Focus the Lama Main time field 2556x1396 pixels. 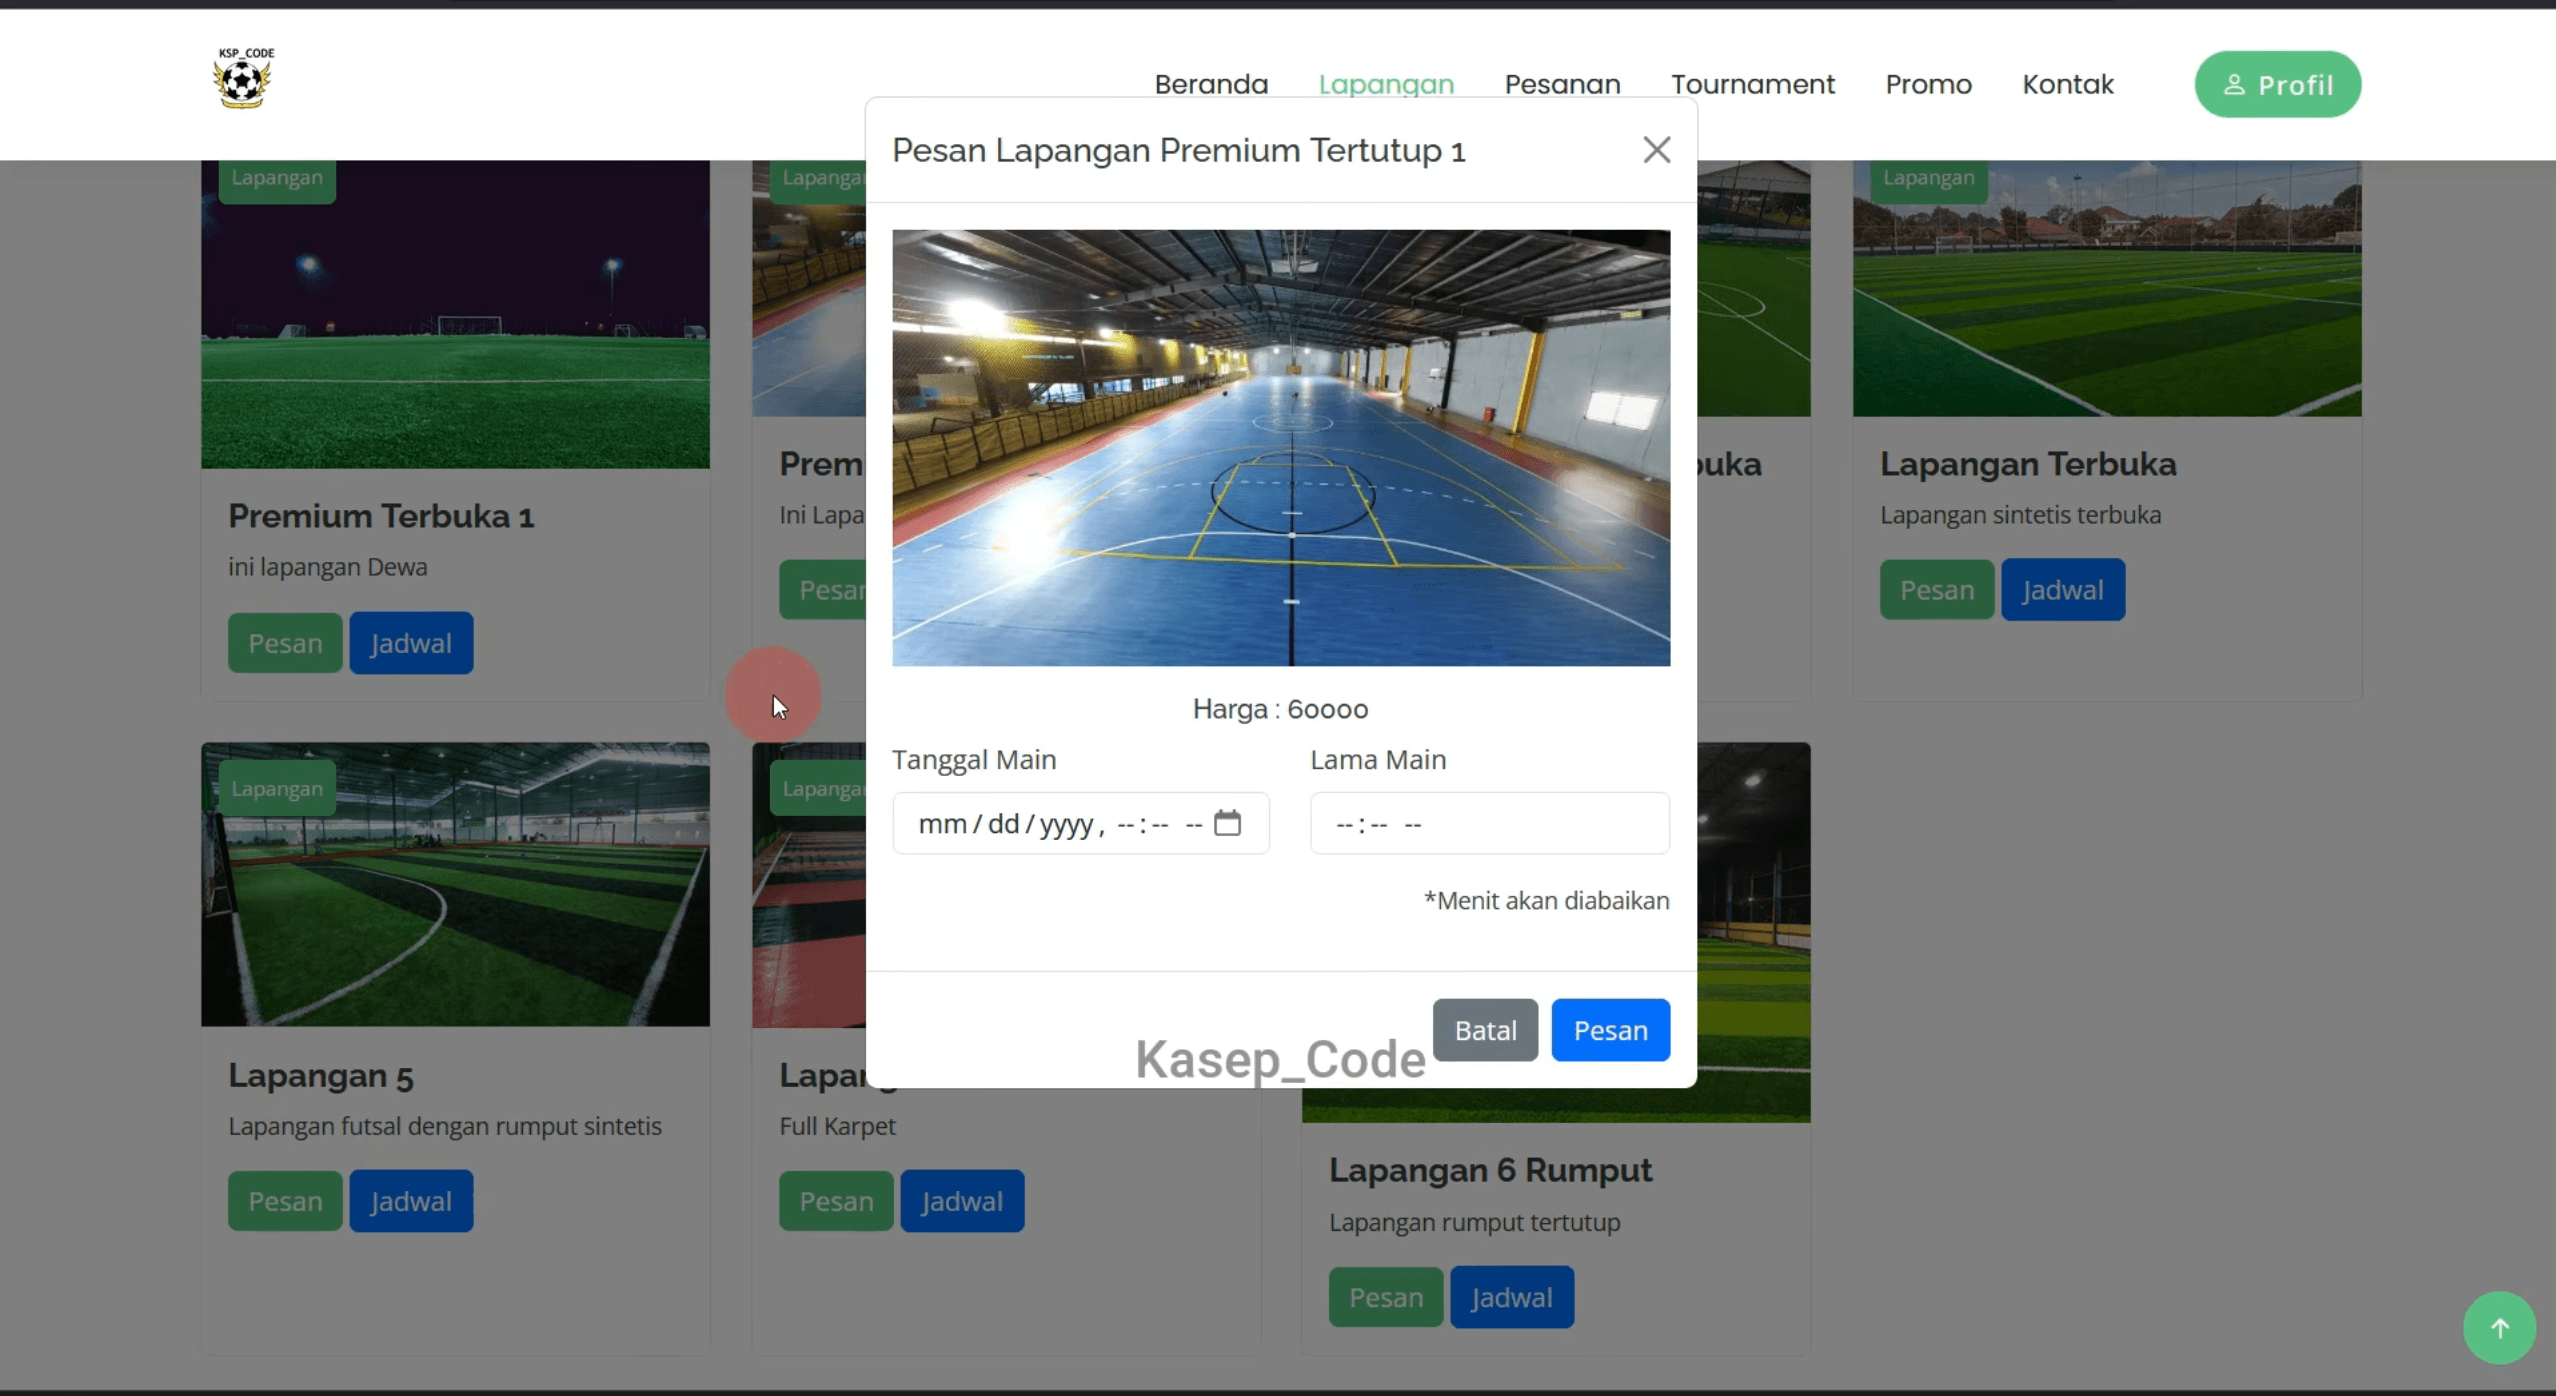coord(1489,823)
